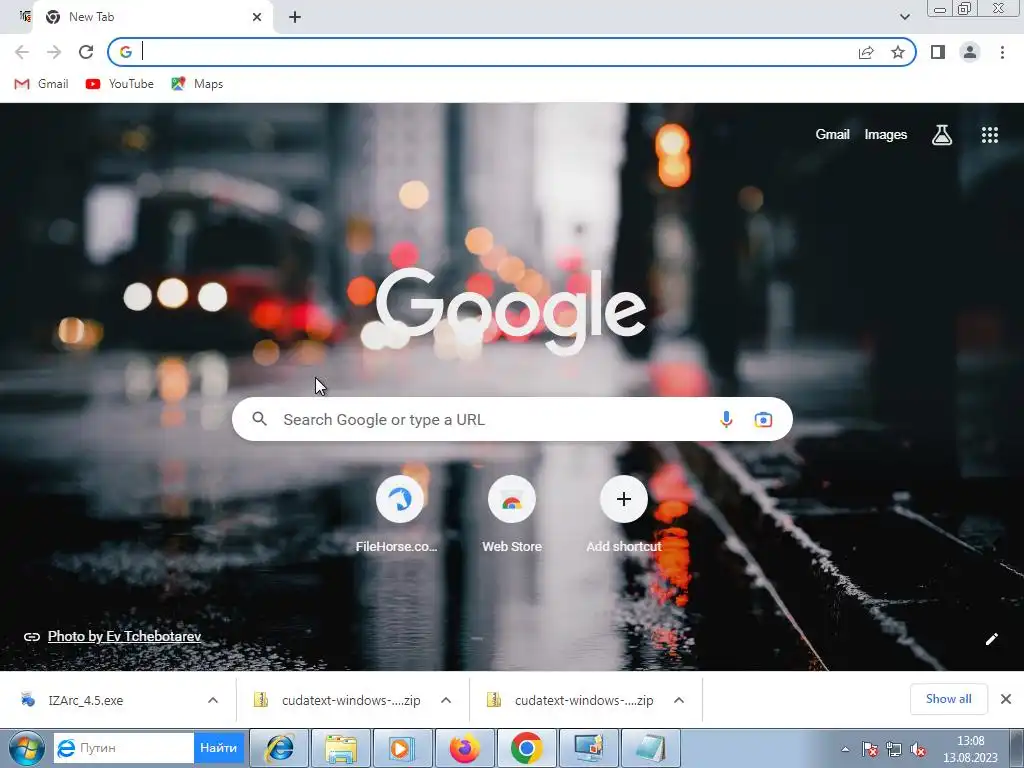
Task: Open the network status tray icon
Action: pyautogui.click(x=893, y=749)
